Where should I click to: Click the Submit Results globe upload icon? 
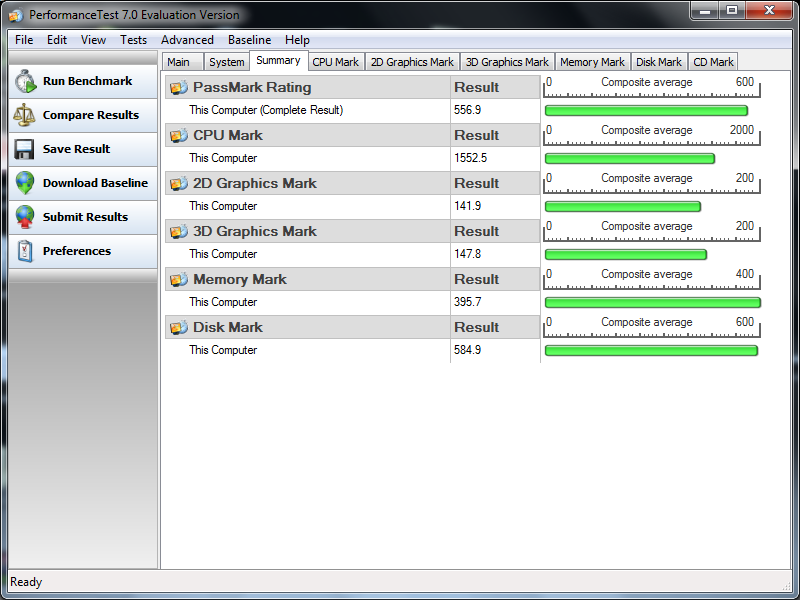point(24,217)
